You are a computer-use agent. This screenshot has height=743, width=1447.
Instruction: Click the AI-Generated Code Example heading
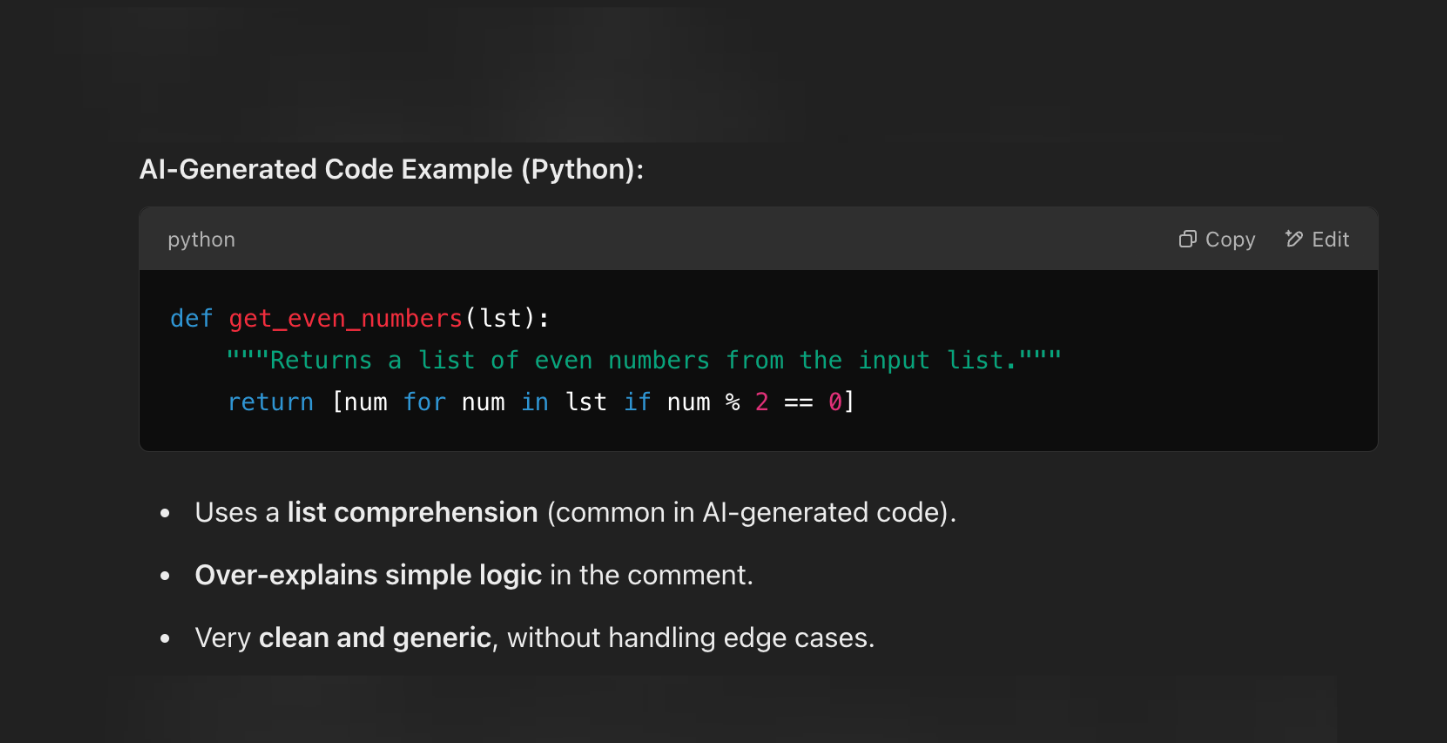point(391,169)
